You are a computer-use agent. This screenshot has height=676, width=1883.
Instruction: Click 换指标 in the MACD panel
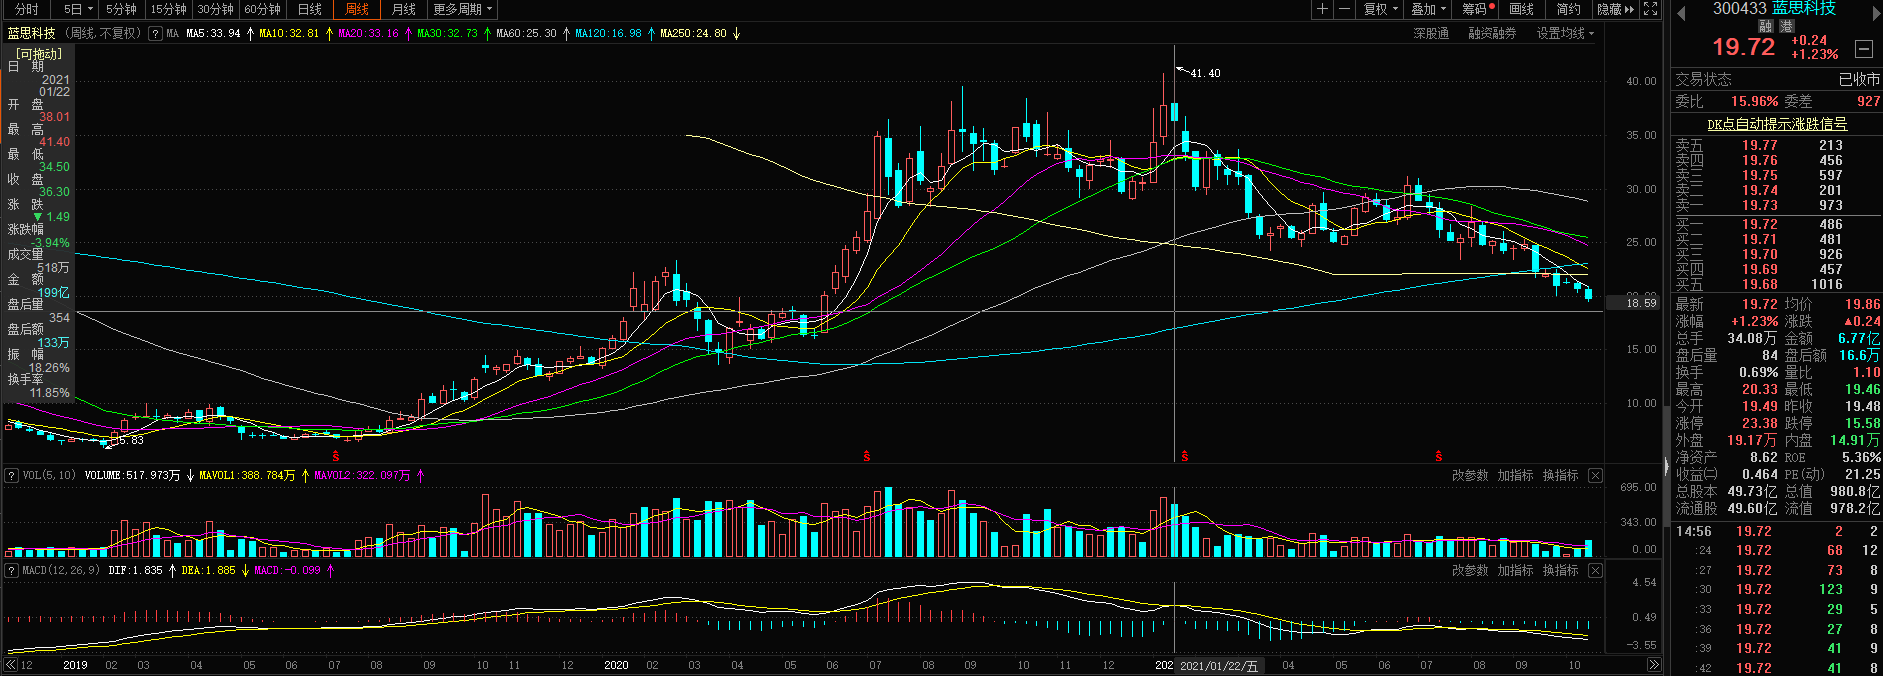coord(1560,570)
